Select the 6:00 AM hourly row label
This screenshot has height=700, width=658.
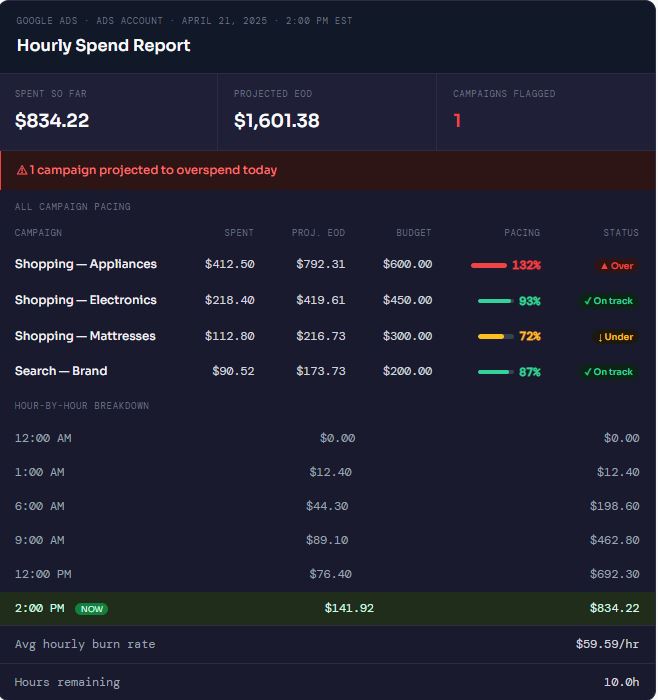[x=39, y=506]
